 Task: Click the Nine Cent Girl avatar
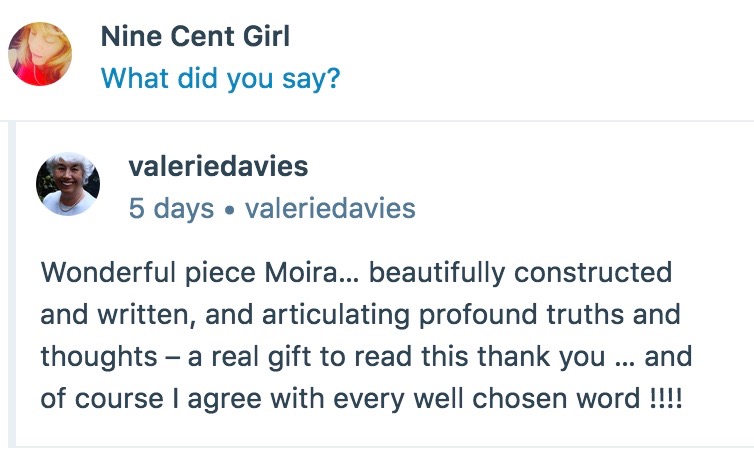41,54
